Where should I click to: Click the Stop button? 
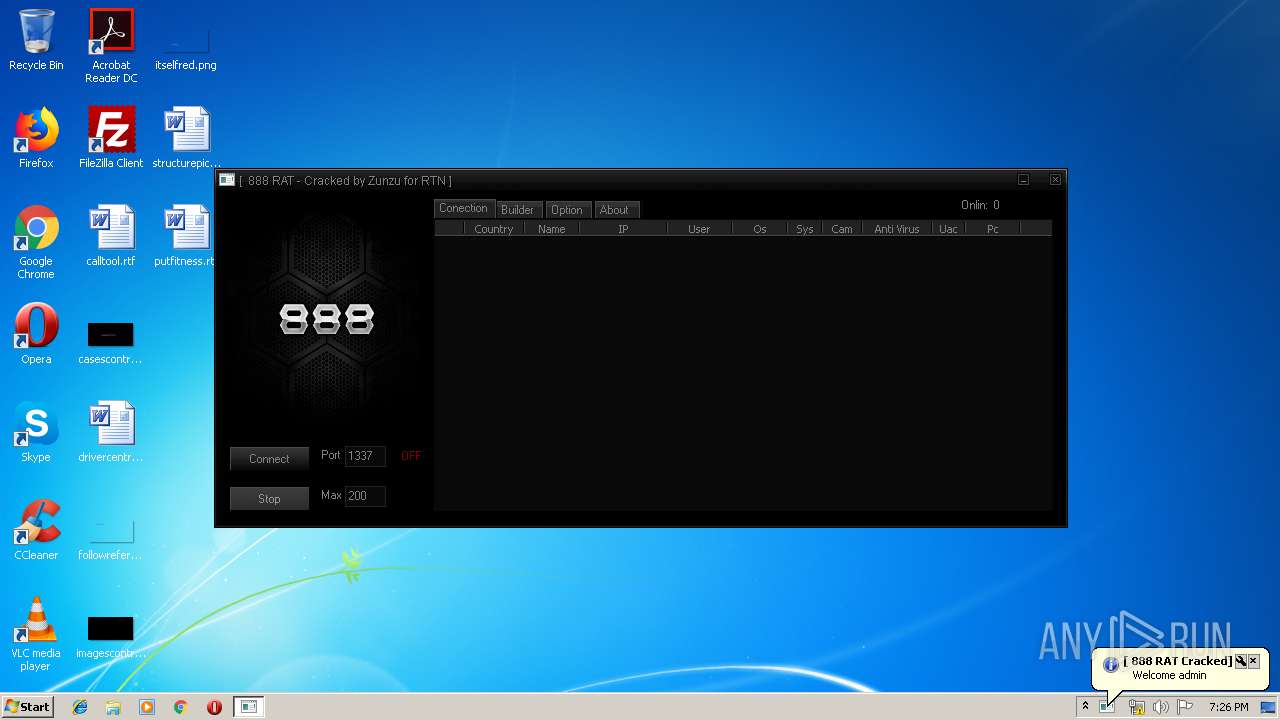pyautogui.click(x=269, y=499)
